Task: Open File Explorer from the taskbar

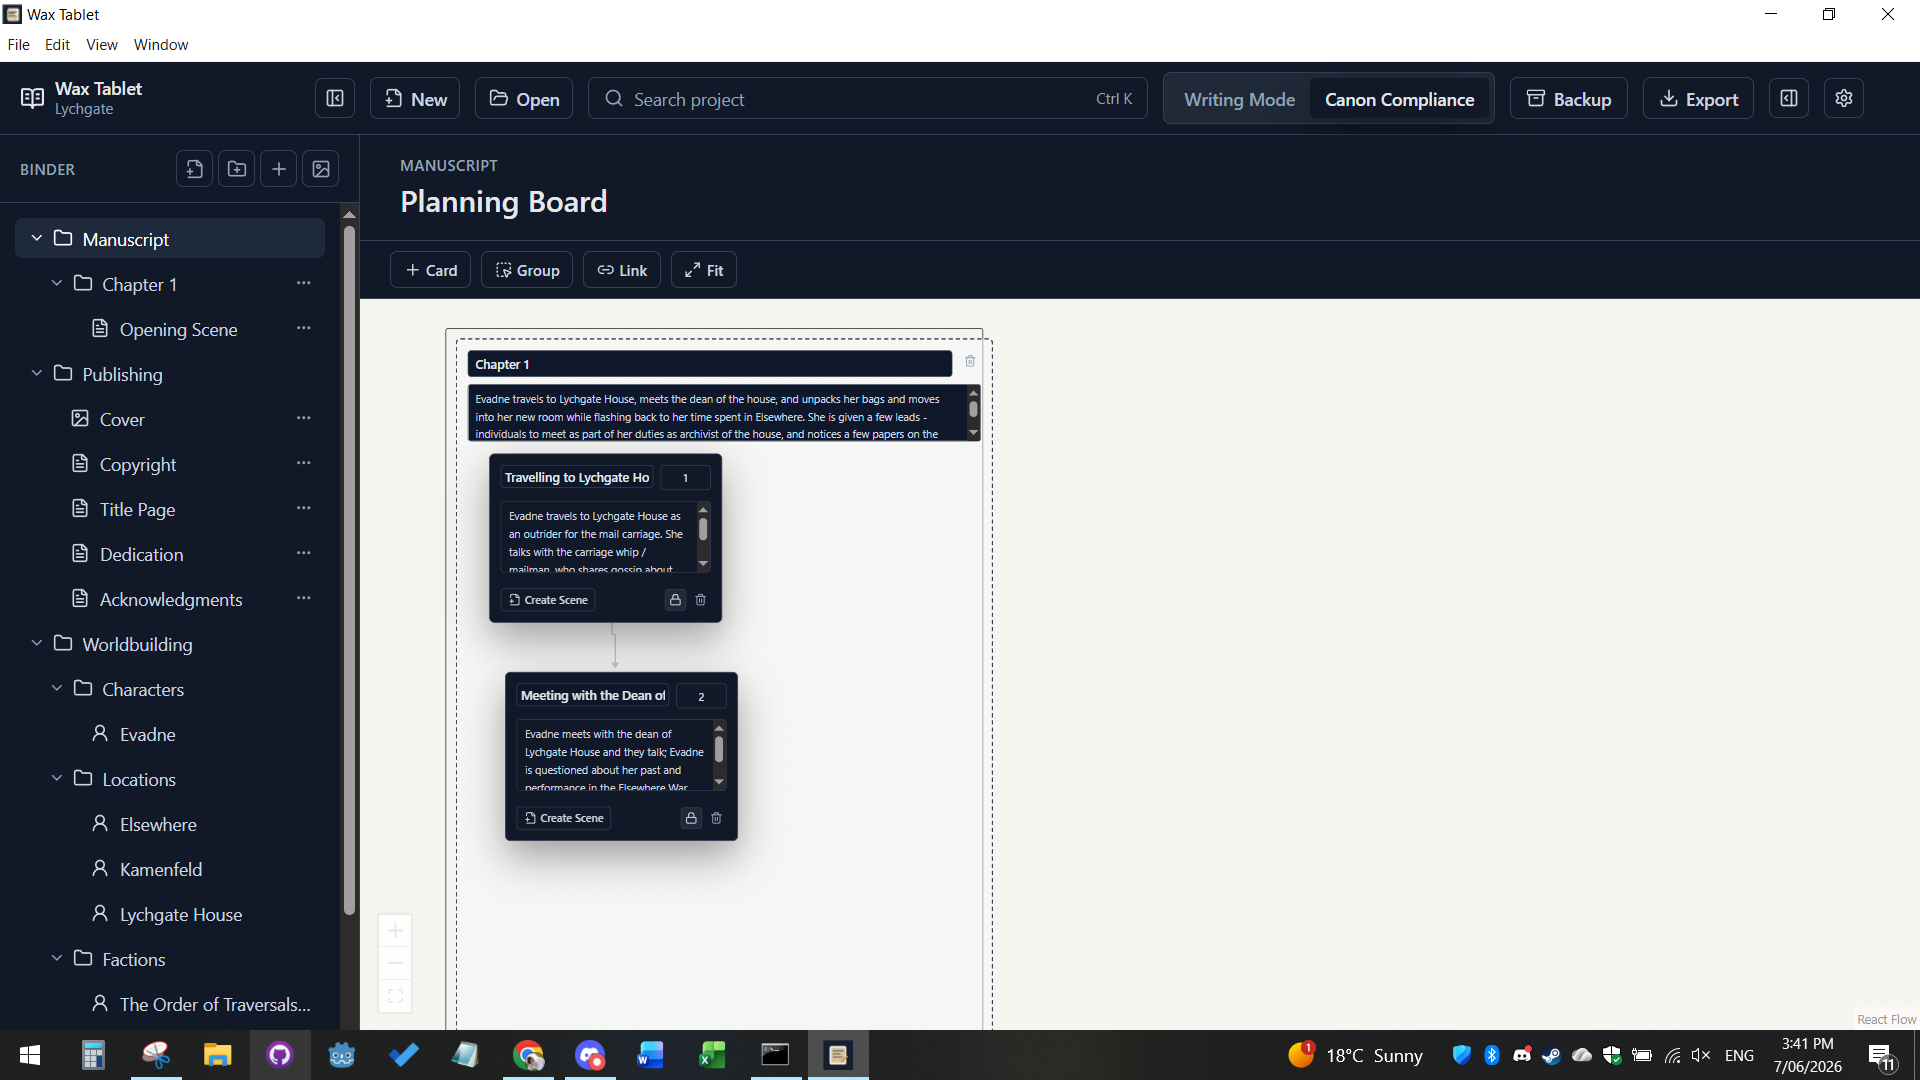Action: [x=217, y=1055]
